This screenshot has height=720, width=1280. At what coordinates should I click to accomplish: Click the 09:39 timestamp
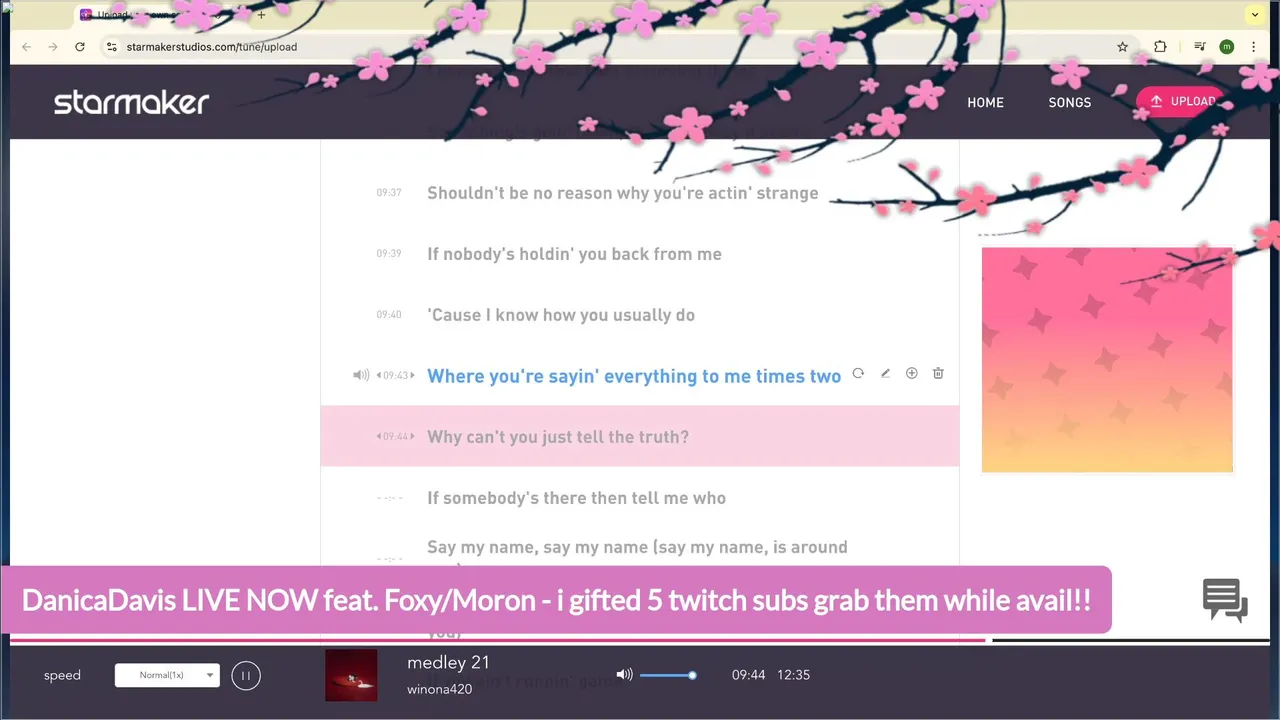(389, 253)
